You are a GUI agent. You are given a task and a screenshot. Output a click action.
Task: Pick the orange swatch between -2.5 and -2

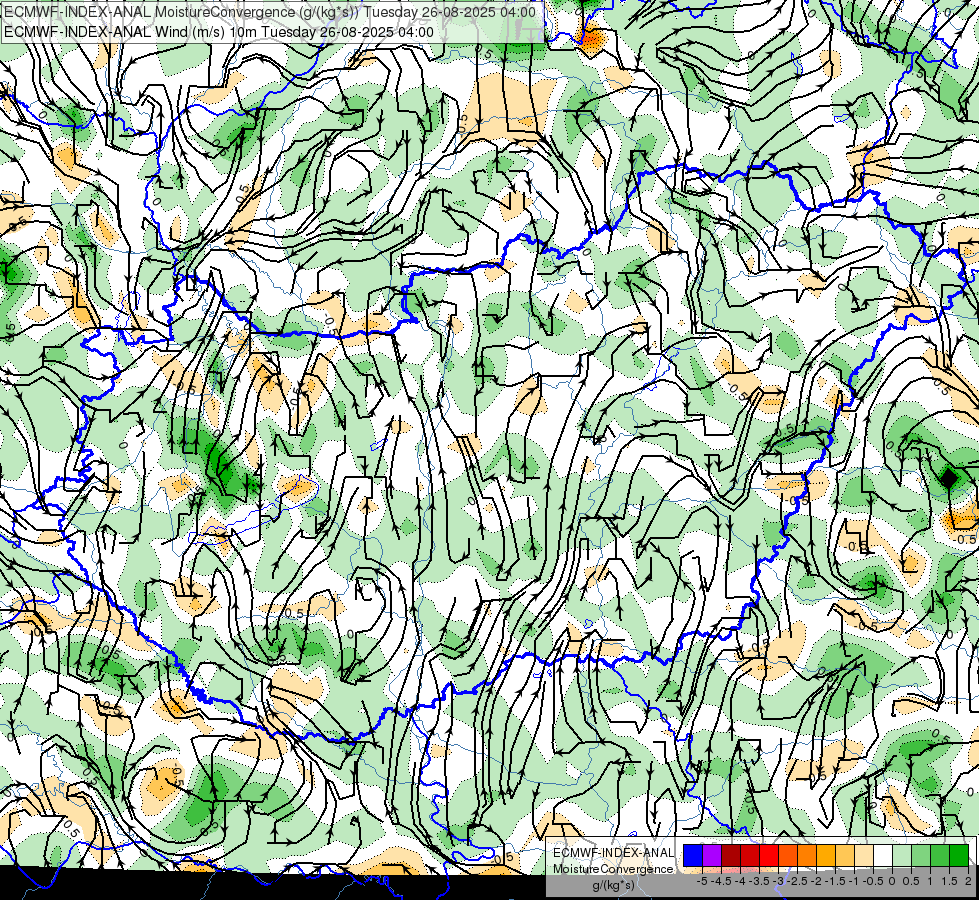tap(807, 856)
